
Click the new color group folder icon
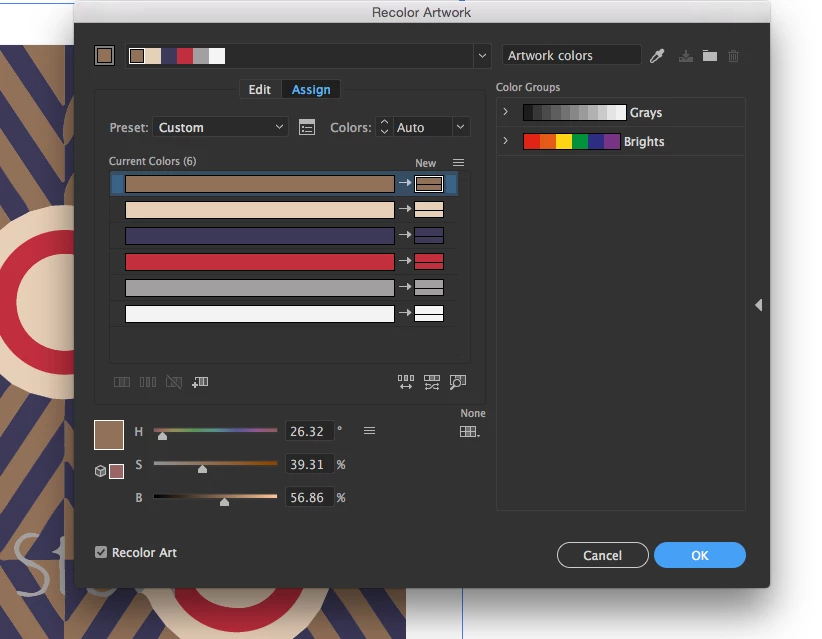click(x=710, y=56)
